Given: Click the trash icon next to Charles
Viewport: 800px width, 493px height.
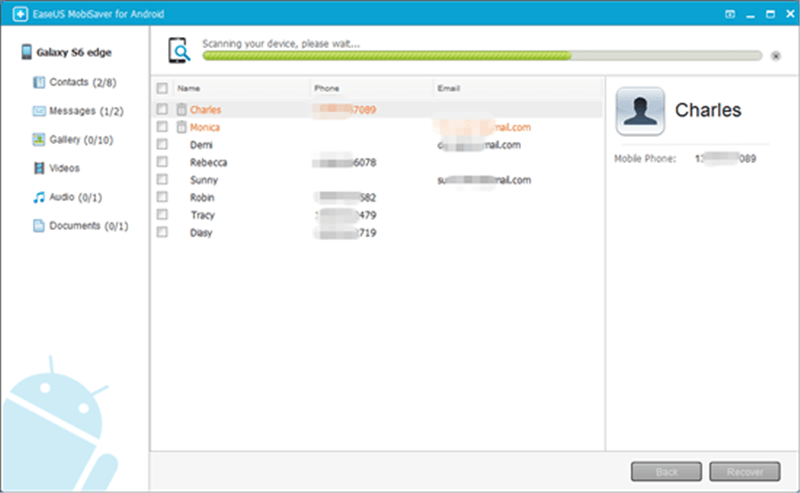Looking at the screenshot, I should pos(181,109).
